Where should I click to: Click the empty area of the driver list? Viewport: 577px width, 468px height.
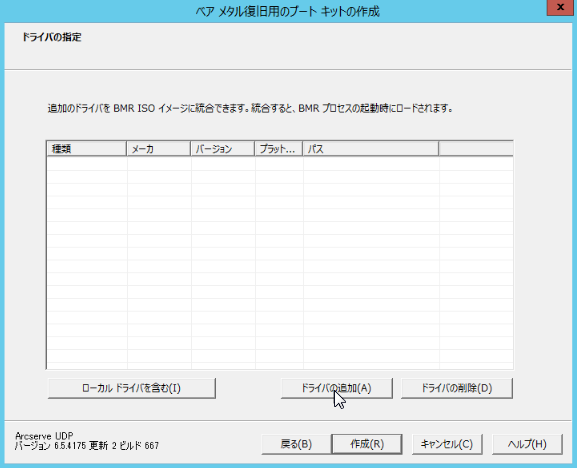click(280, 263)
